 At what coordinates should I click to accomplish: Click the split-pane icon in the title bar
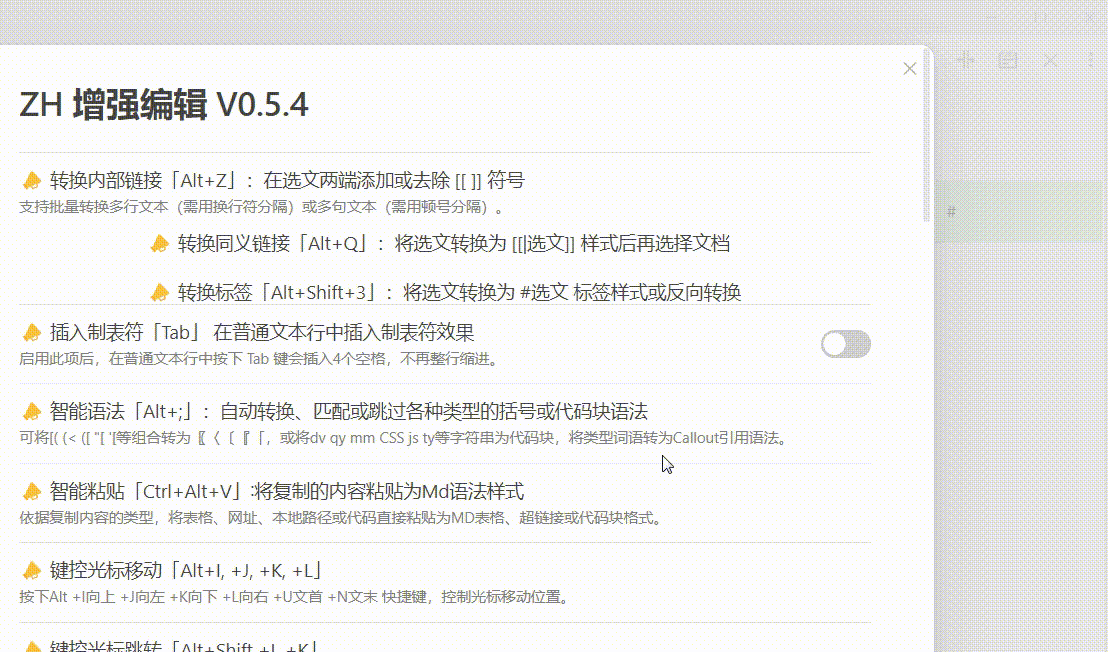(965, 60)
